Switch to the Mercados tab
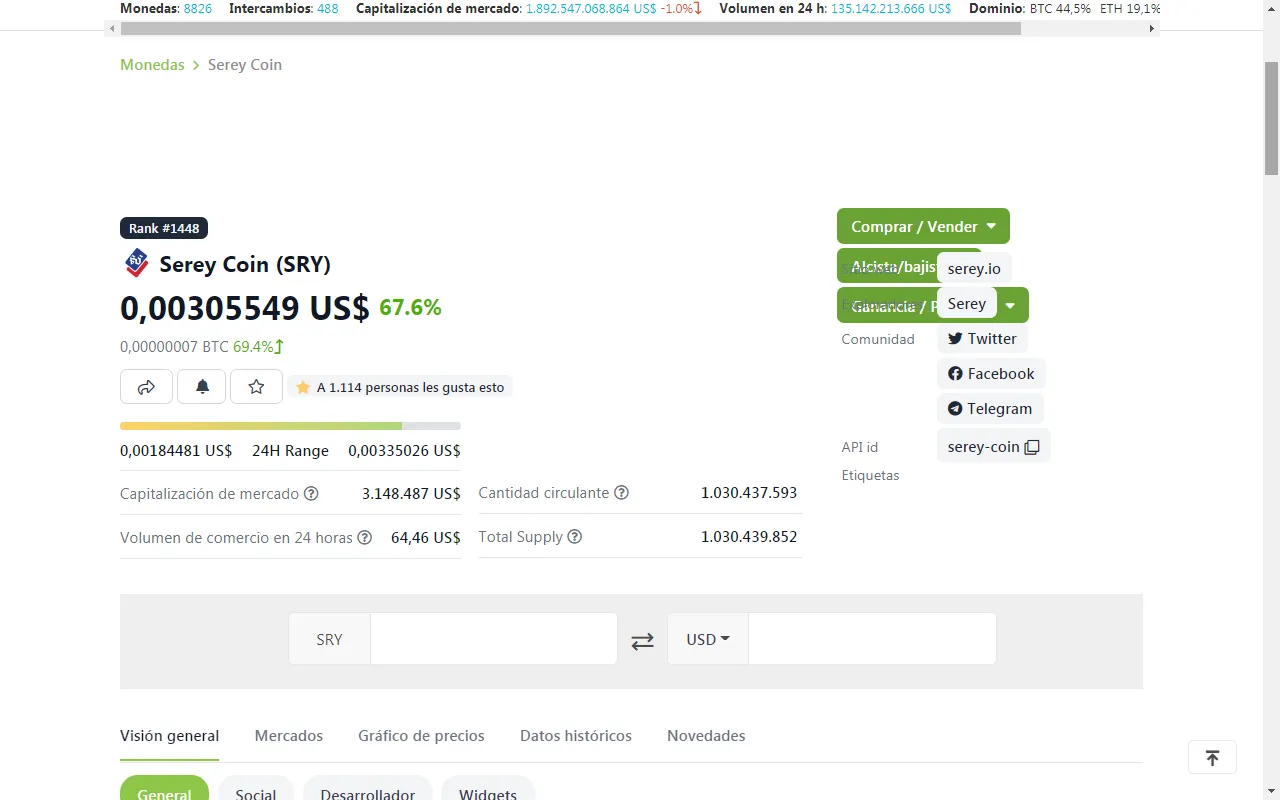Image resolution: width=1280 pixels, height=800 pixels. [x=289, y=736]
